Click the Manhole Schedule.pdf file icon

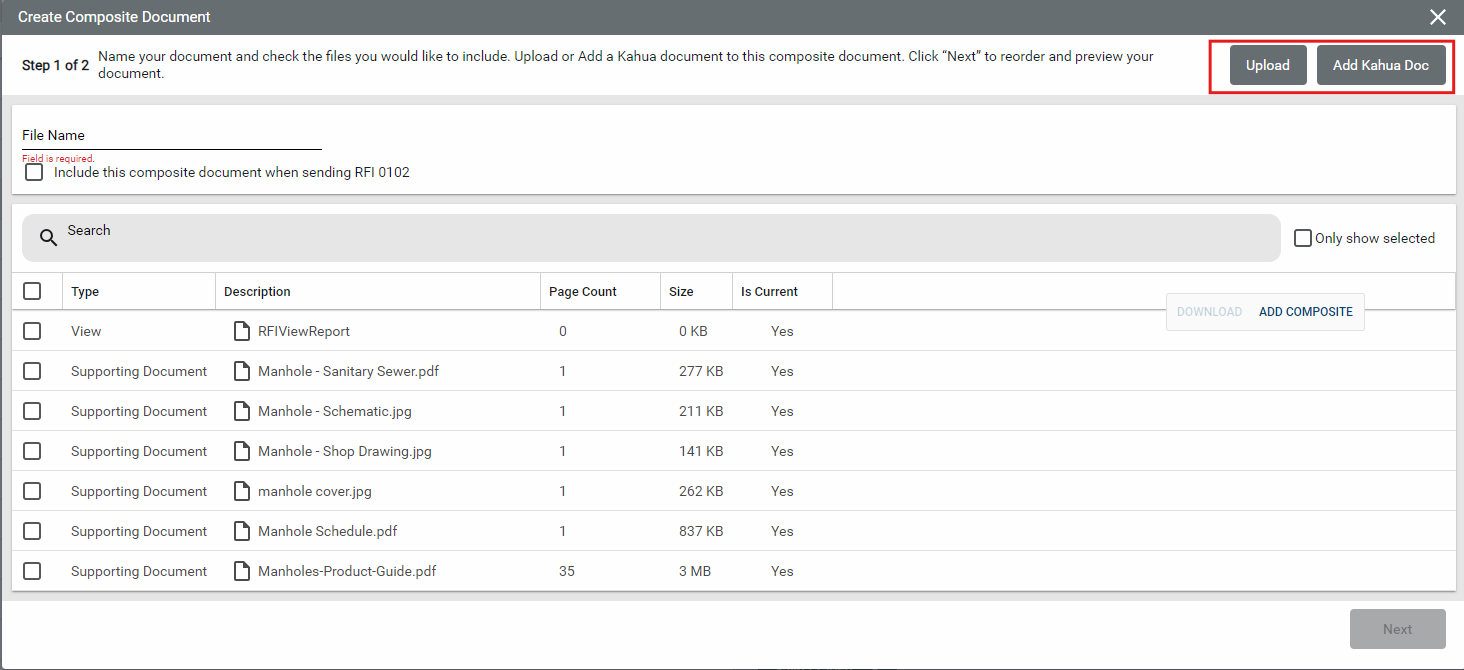coord(241,531)
